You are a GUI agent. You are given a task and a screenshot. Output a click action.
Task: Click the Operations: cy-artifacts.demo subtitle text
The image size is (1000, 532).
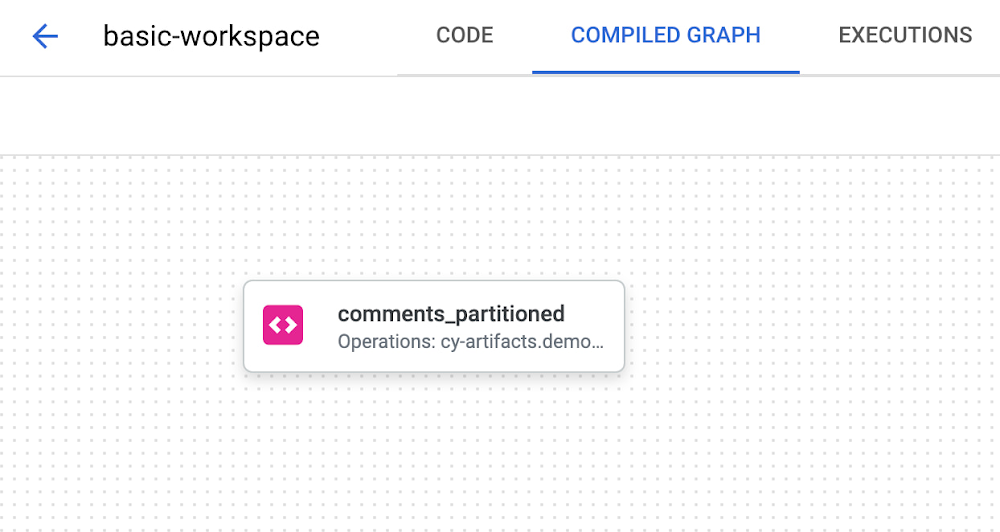click(470, 341)
